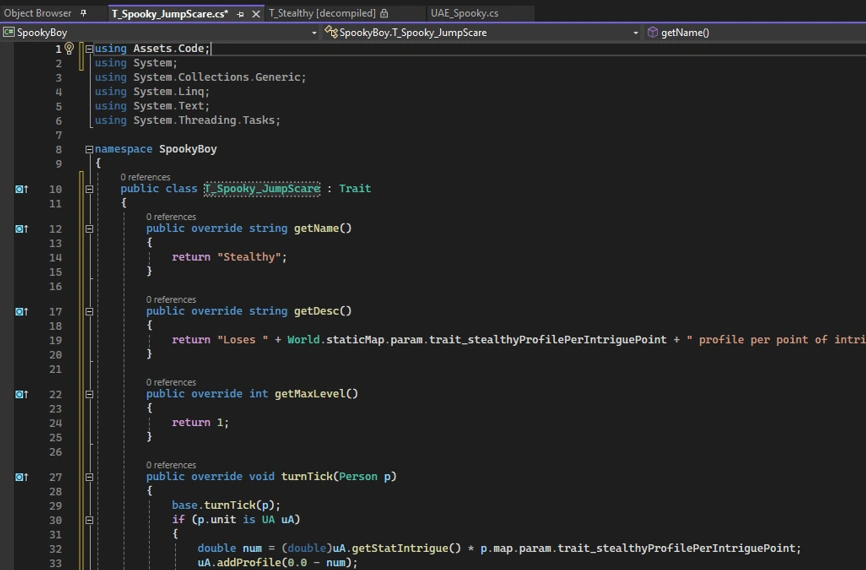Image resolution: width=866 pixels, height=570 pixels.
Task: Click the '0 references' link above the class
Action: point(145,177)
